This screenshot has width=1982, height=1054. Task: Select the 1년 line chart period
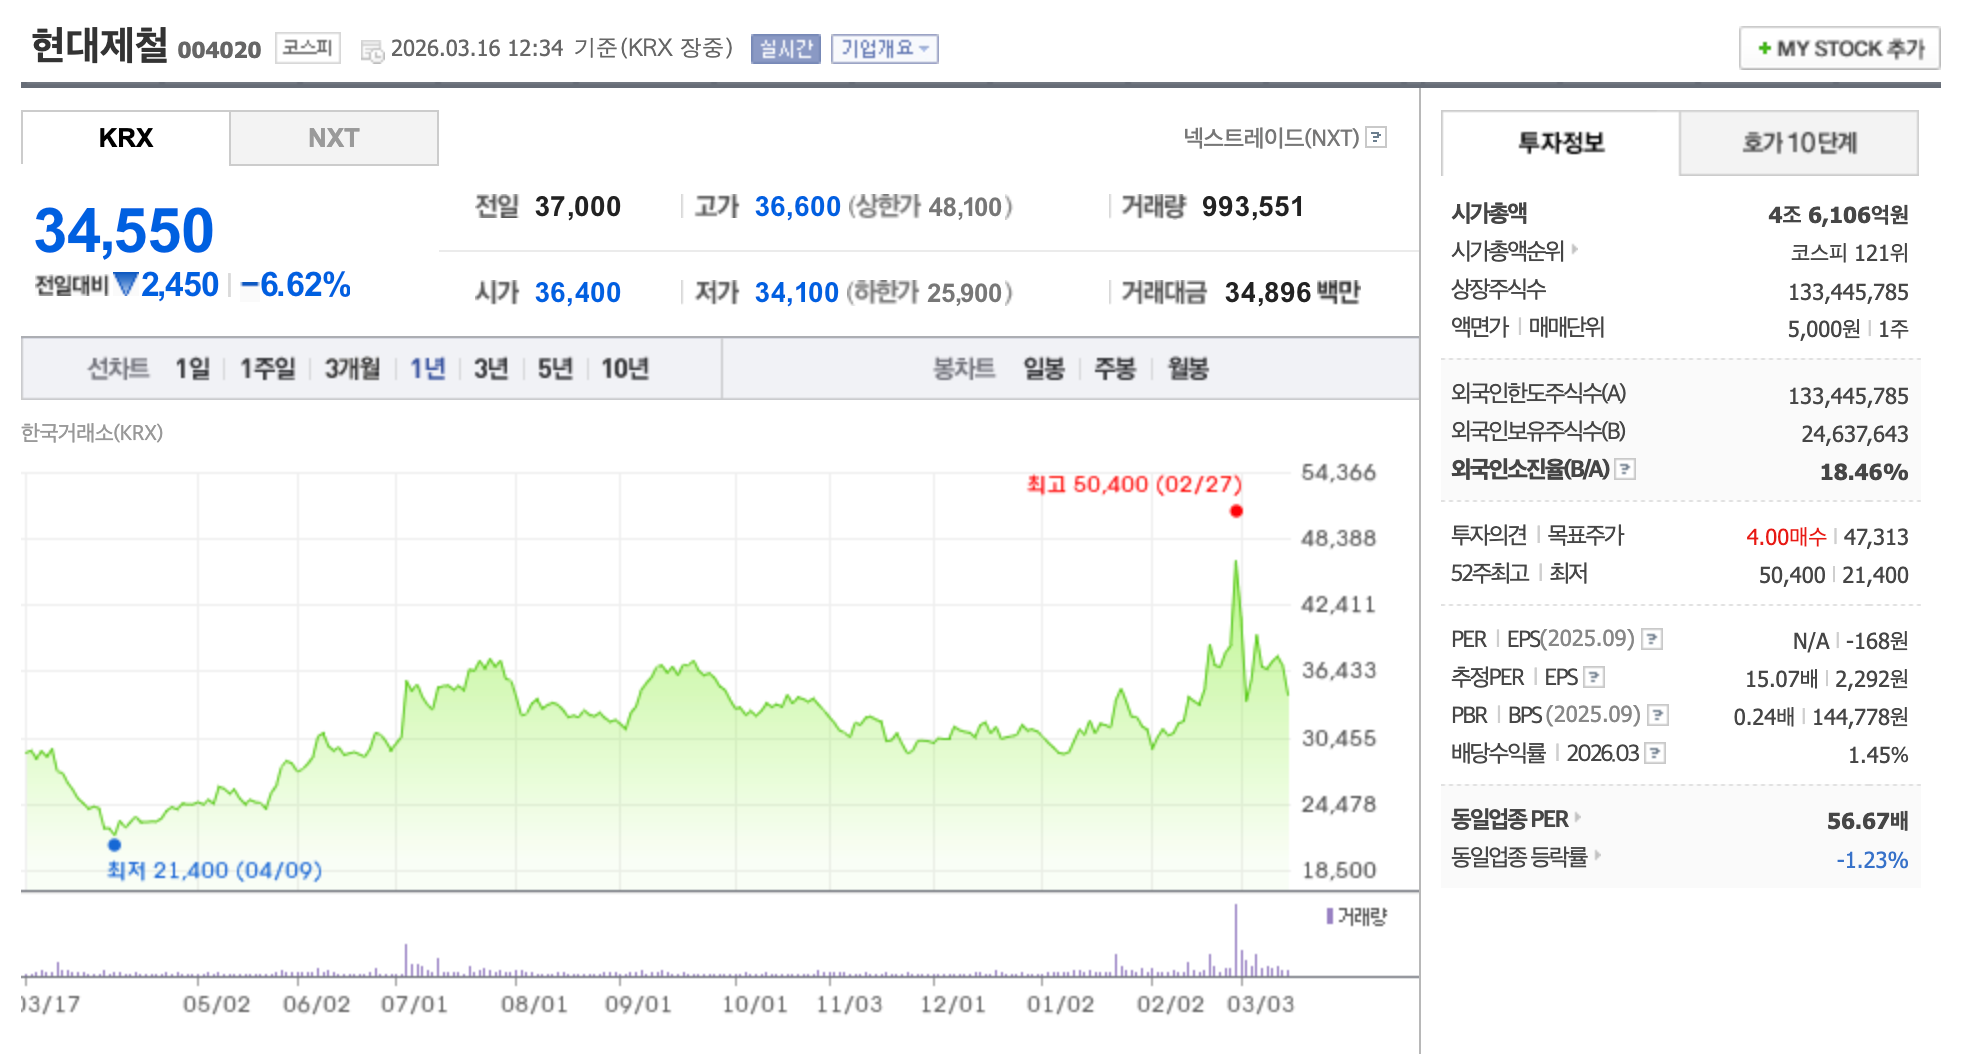[428, 369]
